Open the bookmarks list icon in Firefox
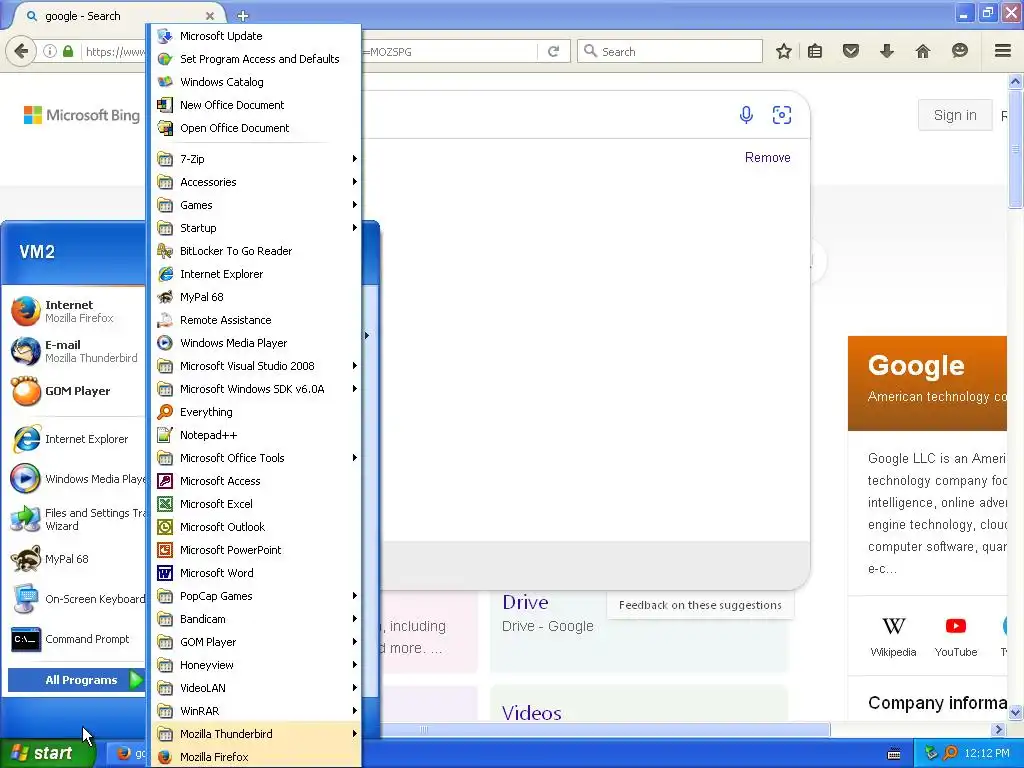The width and height of the screenshot is (1024, 768). [x=815, y=51]
